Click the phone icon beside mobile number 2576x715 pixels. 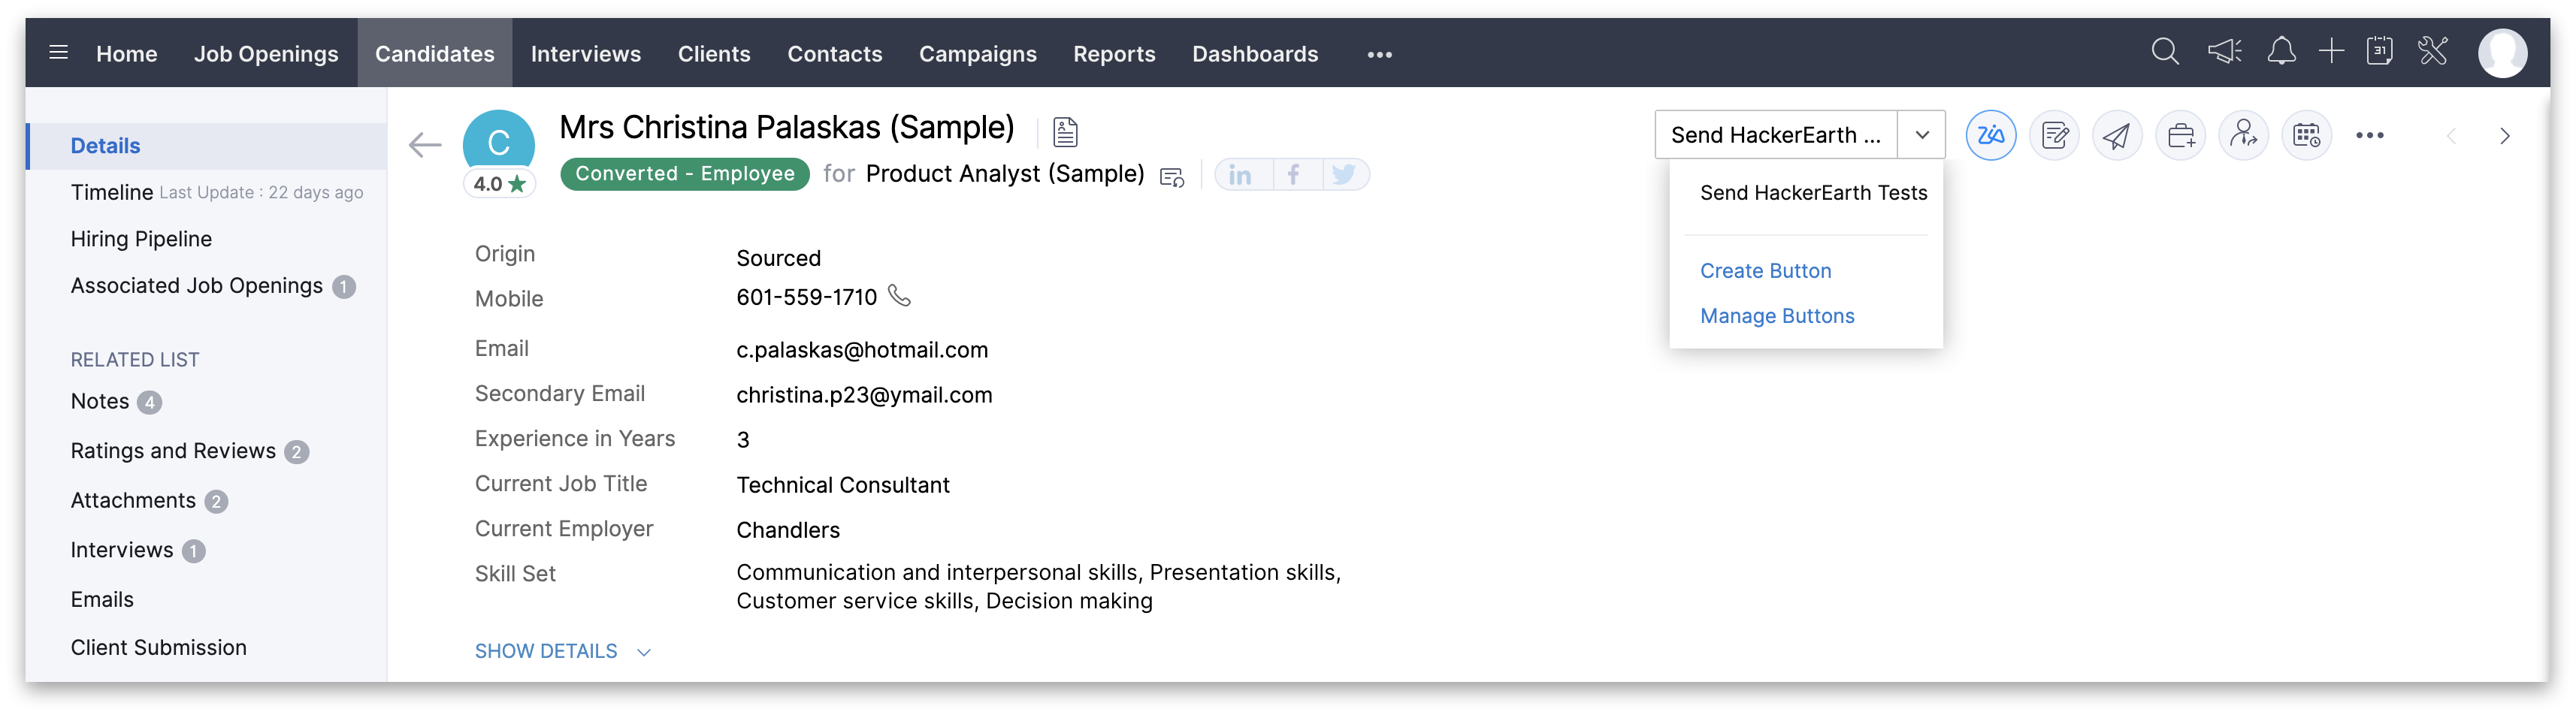point(900,296)
